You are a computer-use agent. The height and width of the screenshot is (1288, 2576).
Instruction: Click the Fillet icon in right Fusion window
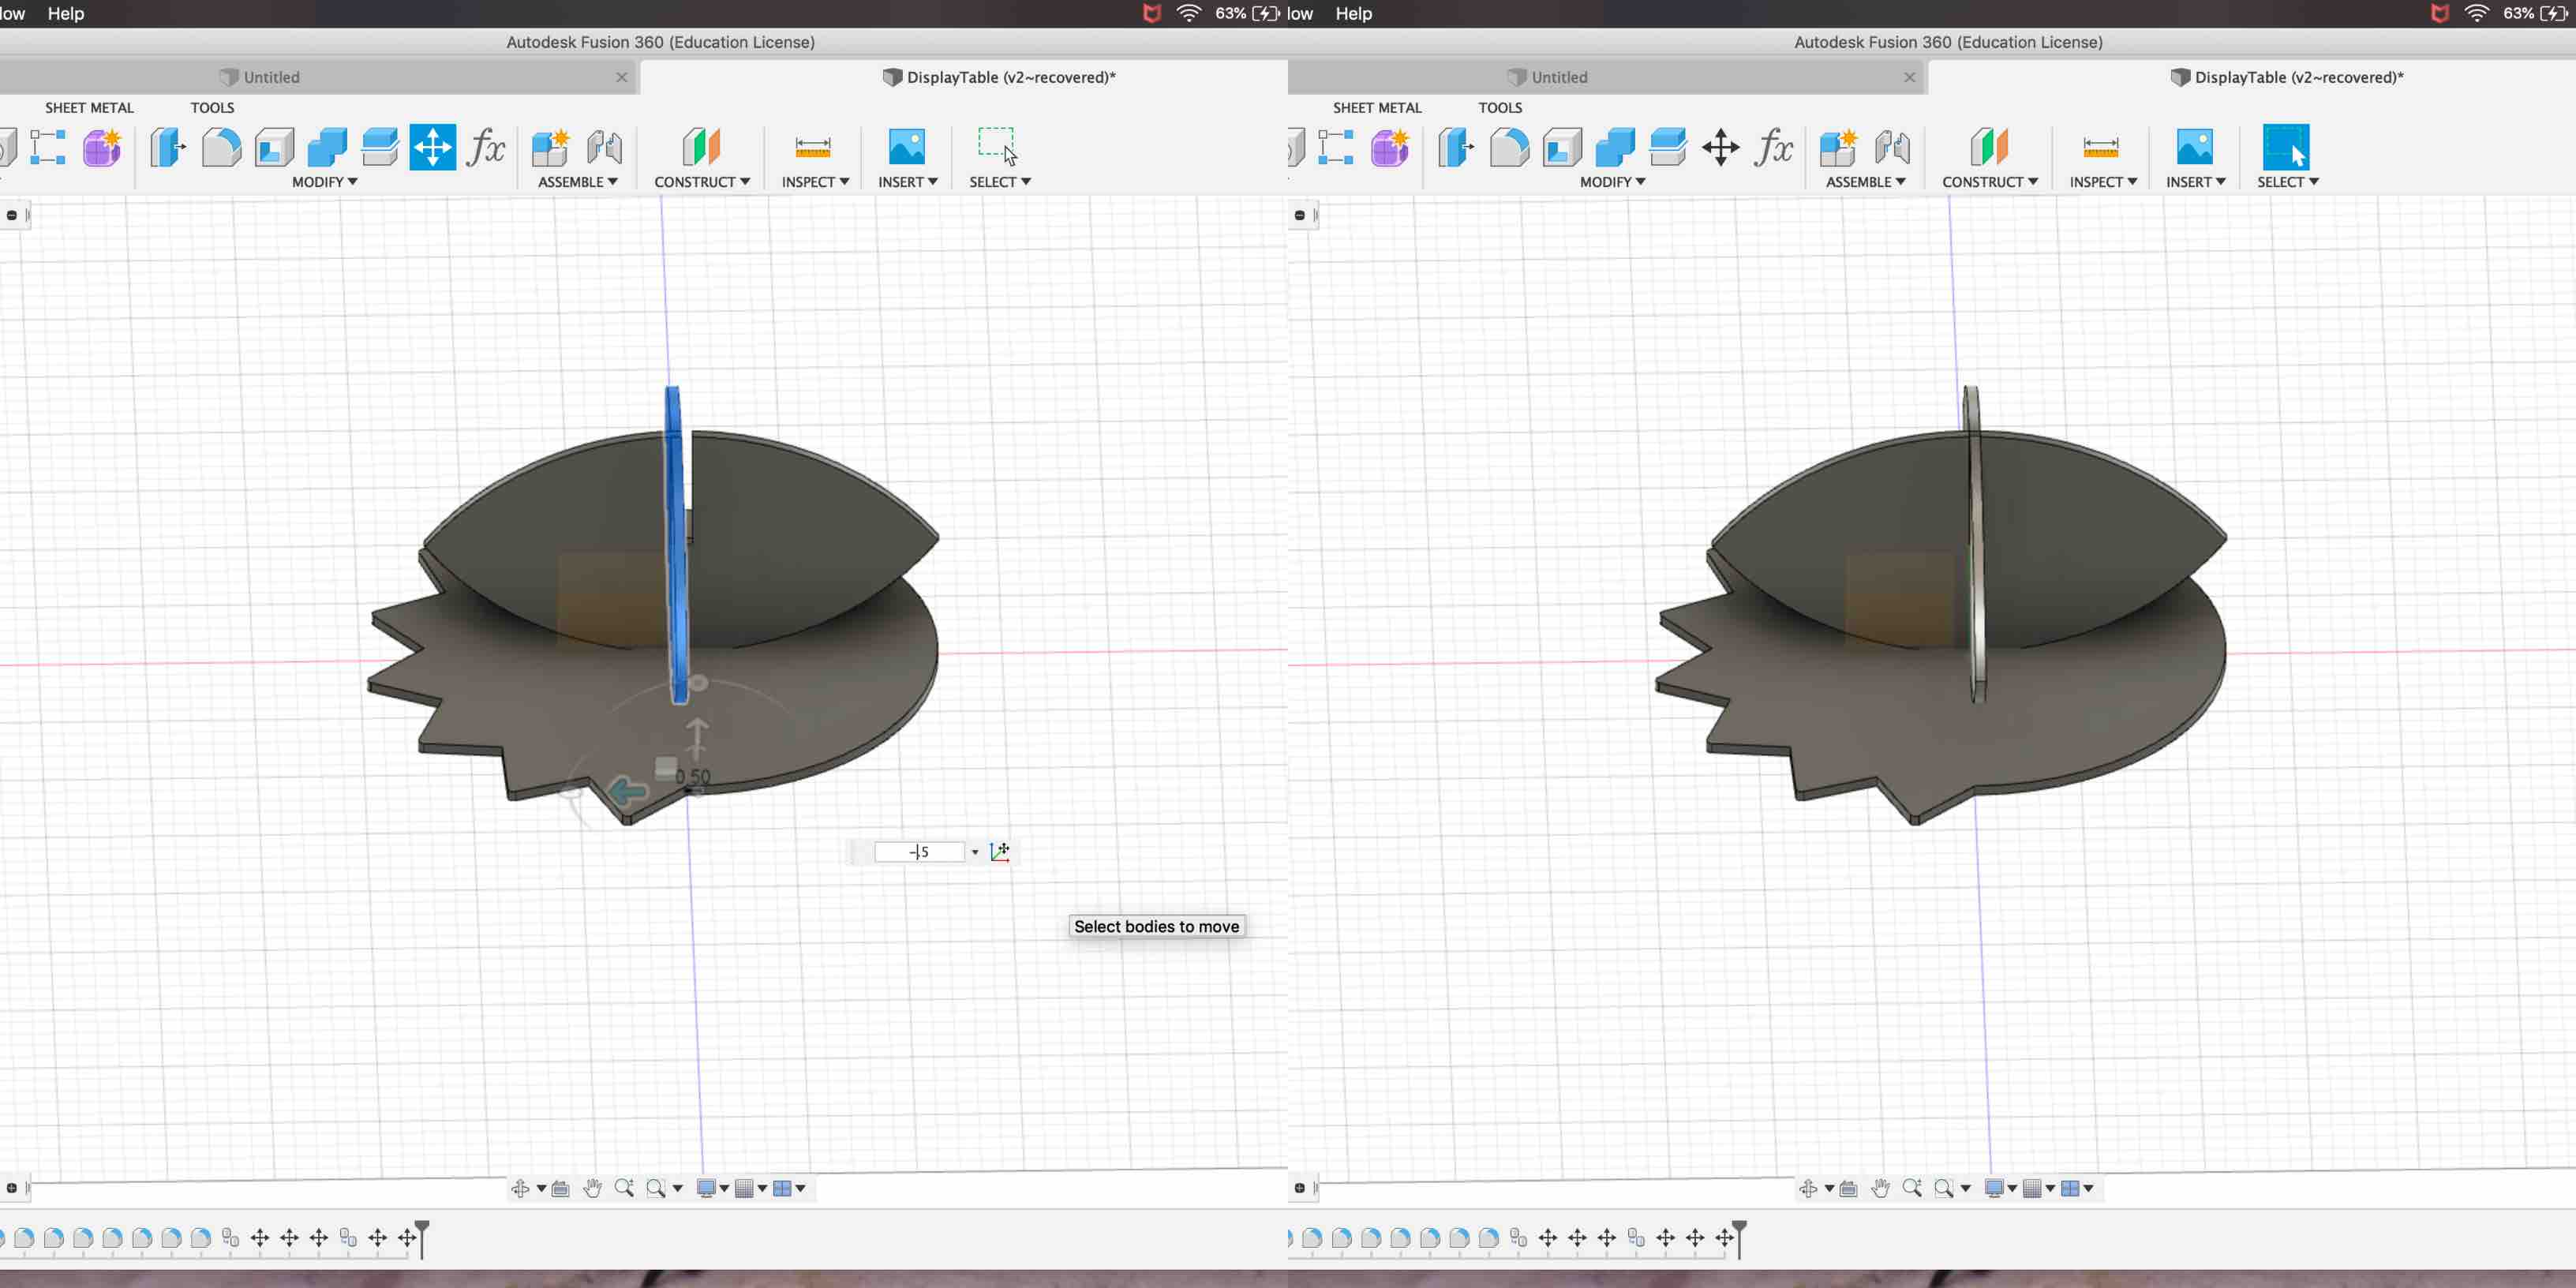pyautogui.click(x=1509, y=148)
